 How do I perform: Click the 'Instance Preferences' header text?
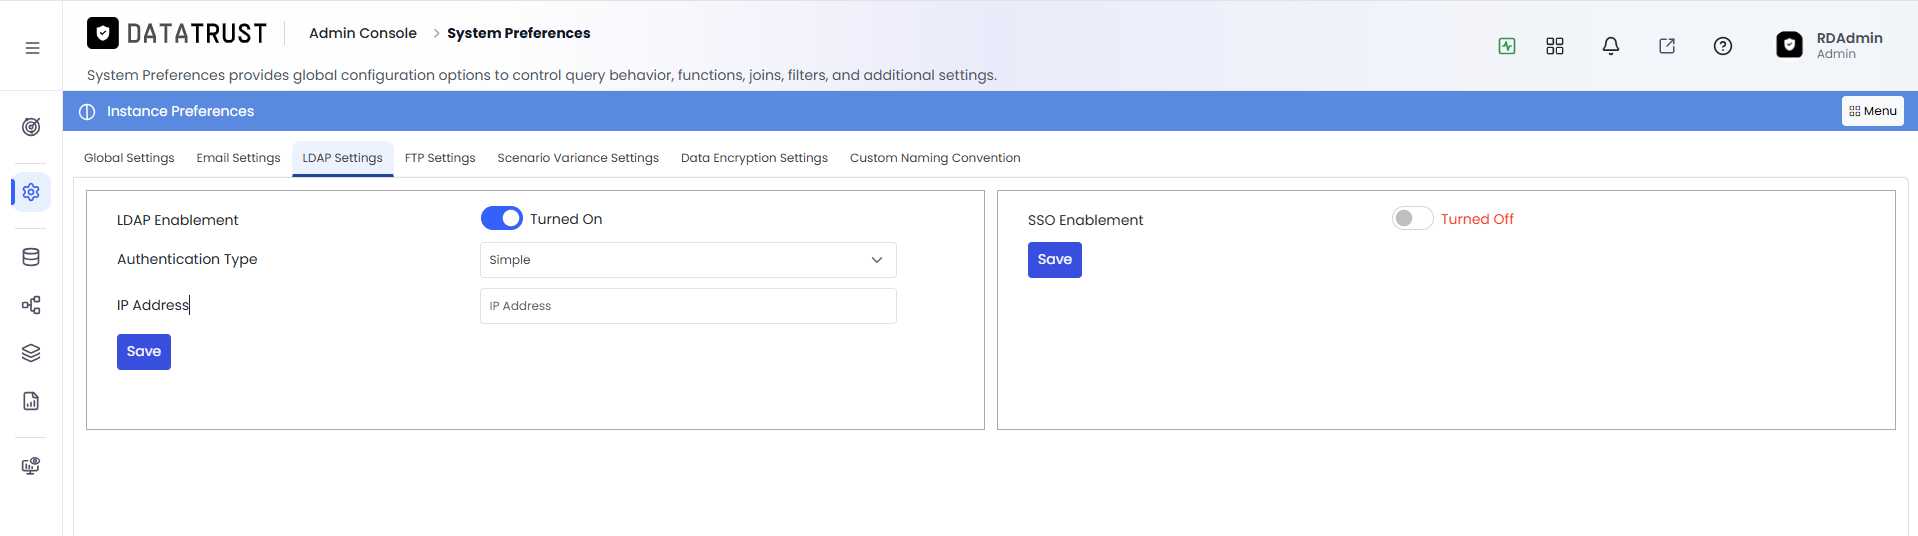coord(180,111)
